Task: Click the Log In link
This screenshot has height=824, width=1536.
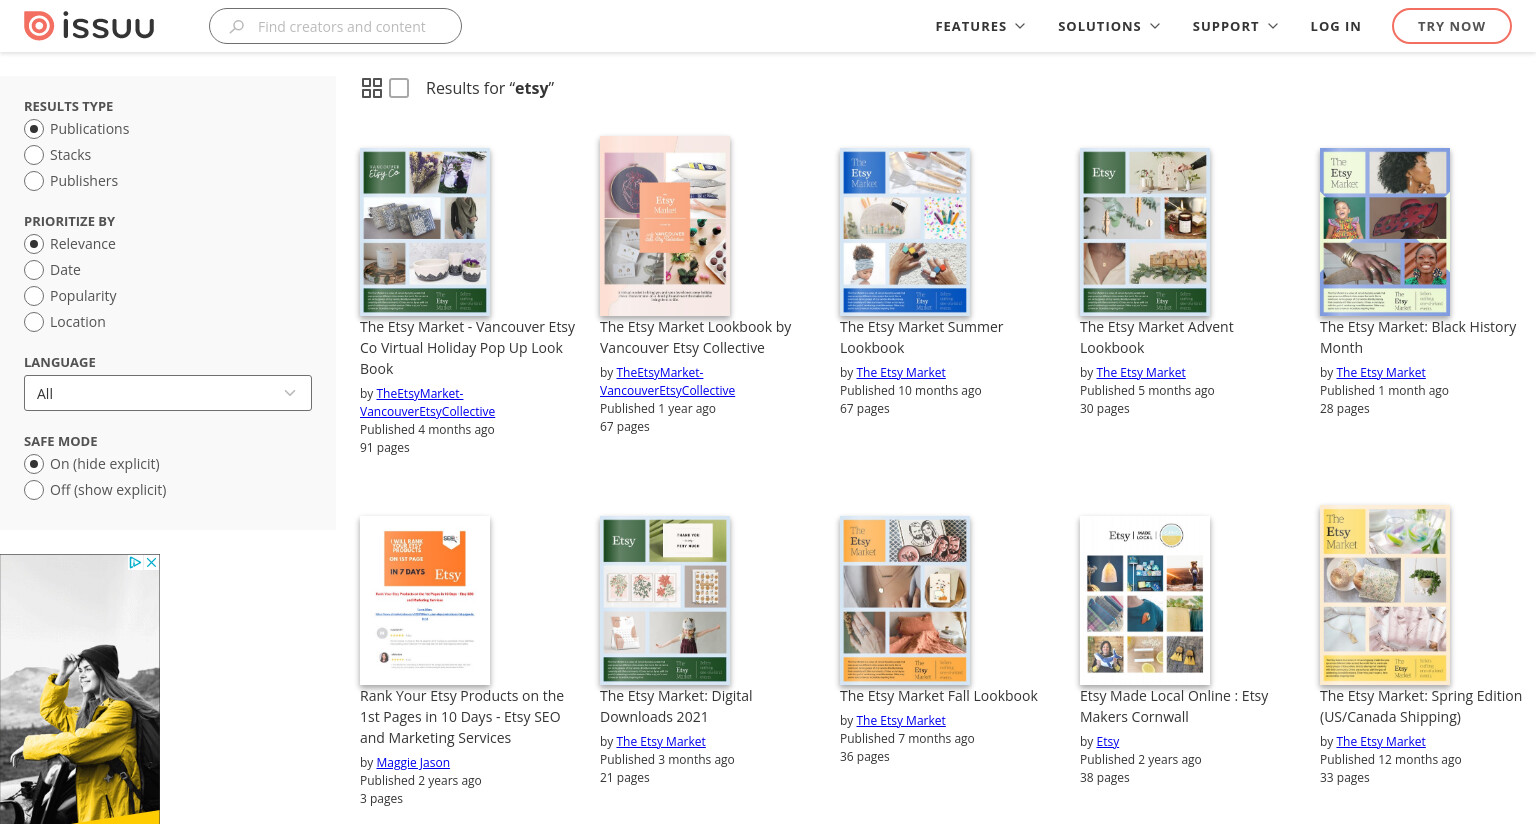Action: pyautogui.click(x=1336, y=26)
